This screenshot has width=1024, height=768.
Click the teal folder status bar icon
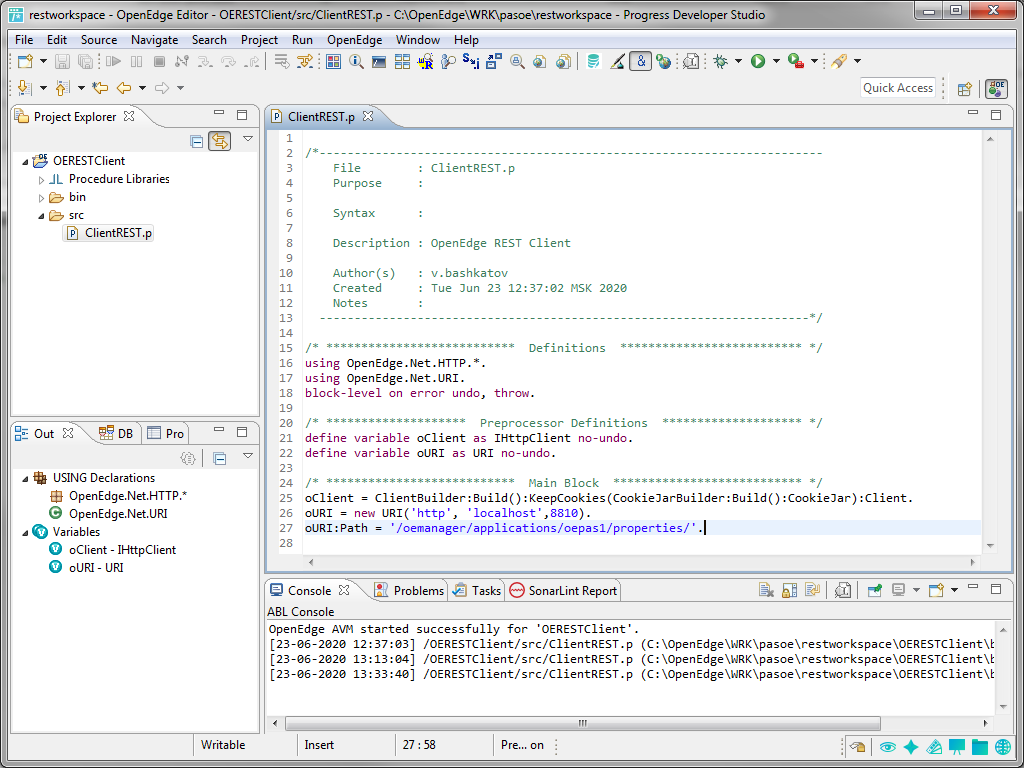(980, 746)
